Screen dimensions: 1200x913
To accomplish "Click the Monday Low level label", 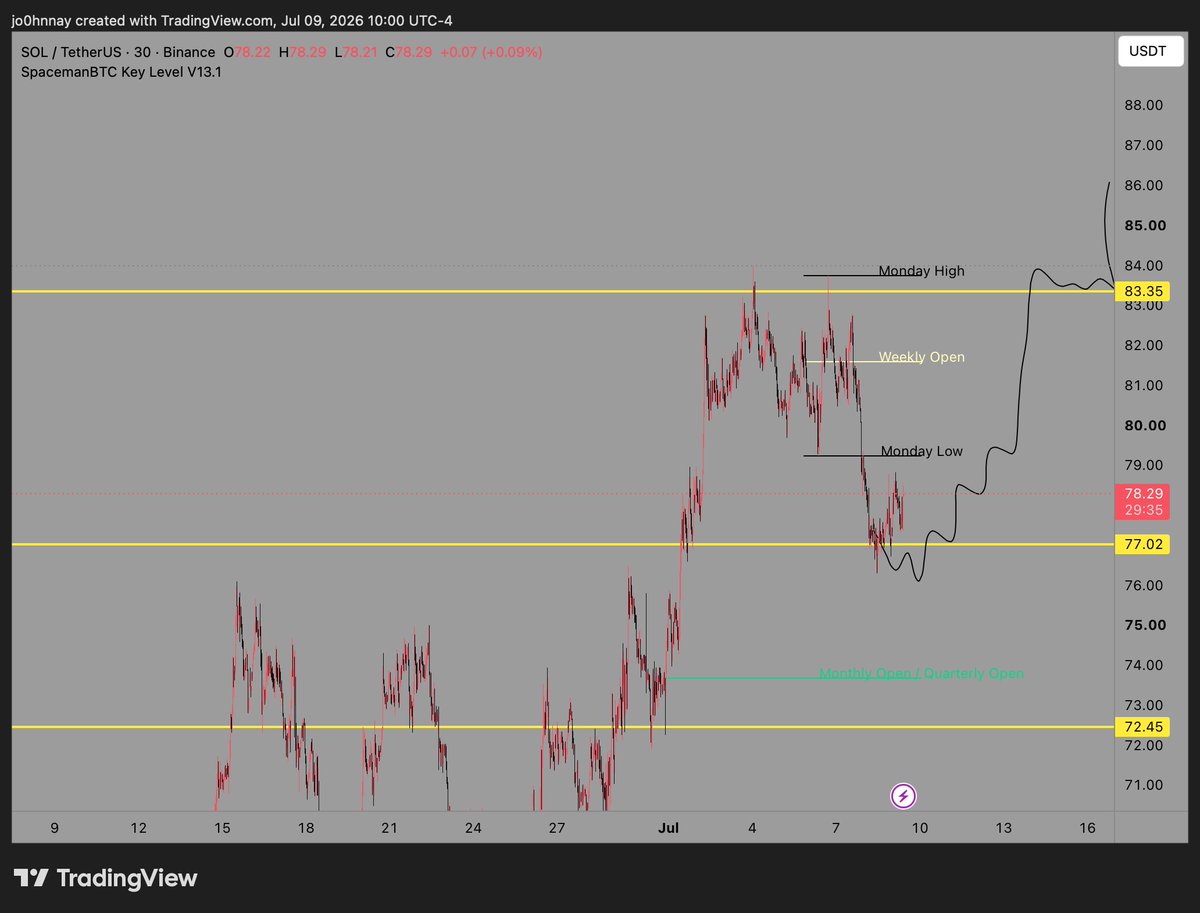I will pos(921,451).
